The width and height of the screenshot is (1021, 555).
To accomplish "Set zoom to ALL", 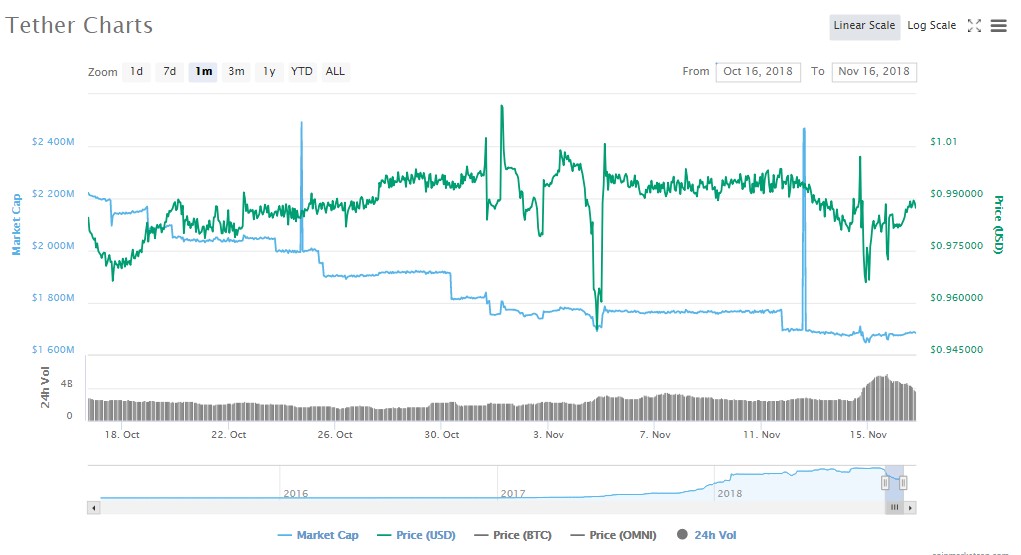I will point(335,72).
